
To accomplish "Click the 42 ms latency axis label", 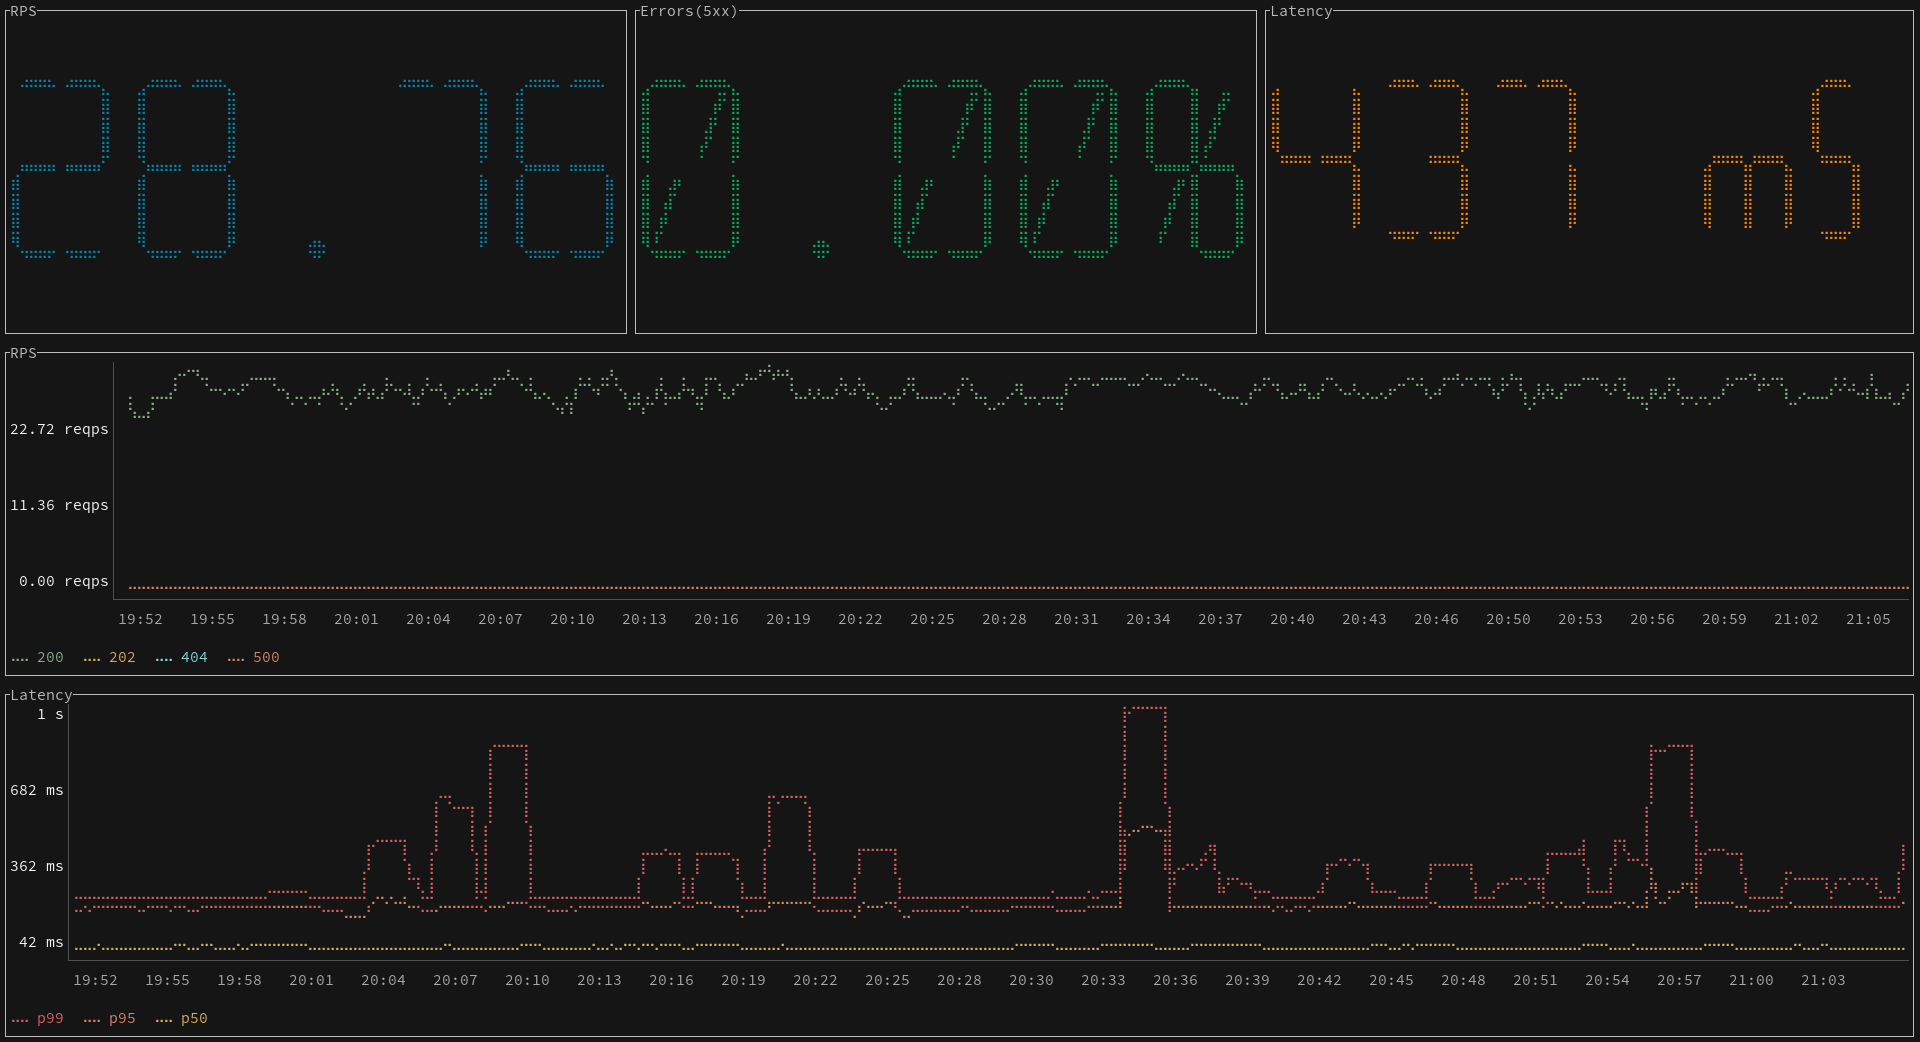I will (x=41, y=942).
